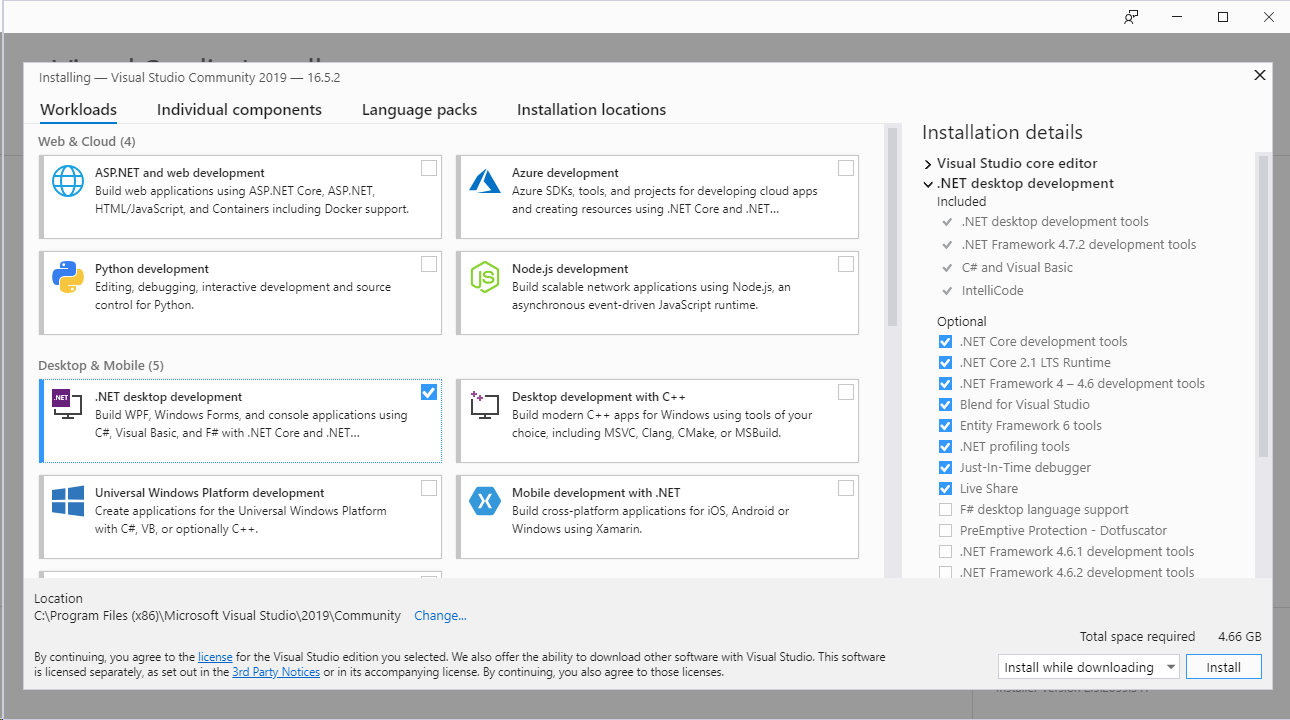1290x720 pixels.
Task: Collapse .NET desktop development details
Action: (929, 184)
